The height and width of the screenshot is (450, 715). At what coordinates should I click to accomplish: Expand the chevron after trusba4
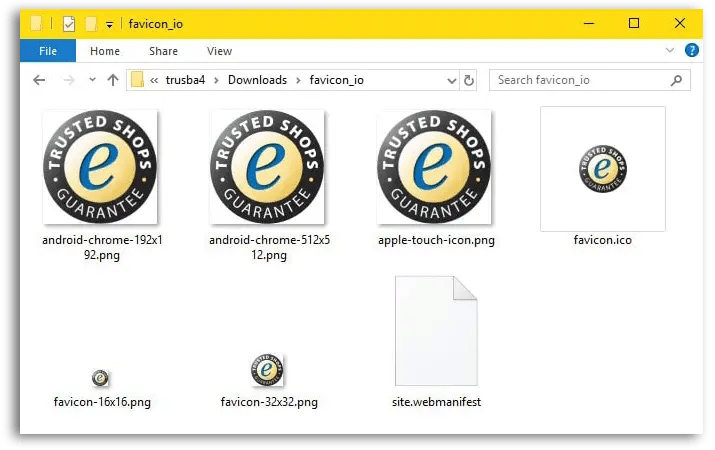point(217,80)
